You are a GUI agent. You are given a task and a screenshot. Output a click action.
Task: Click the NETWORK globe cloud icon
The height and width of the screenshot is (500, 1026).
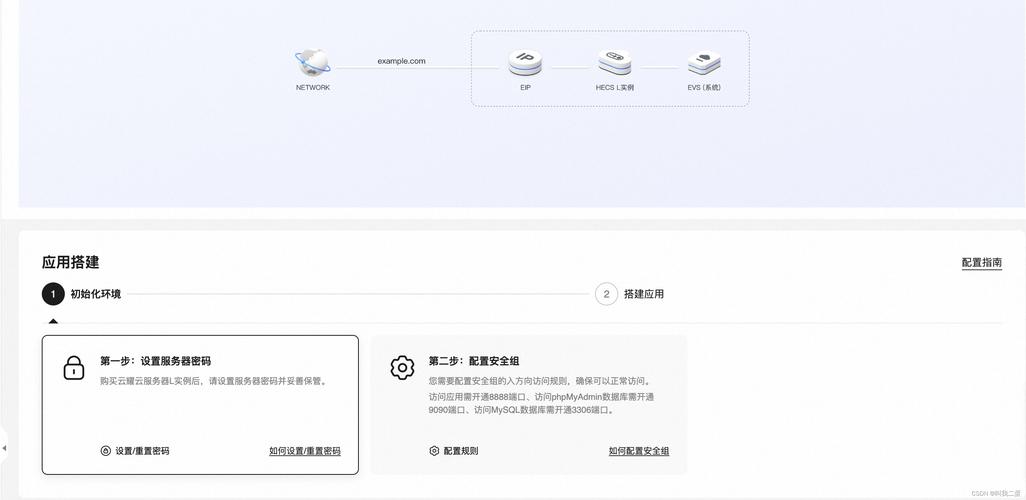pos(313,63)
